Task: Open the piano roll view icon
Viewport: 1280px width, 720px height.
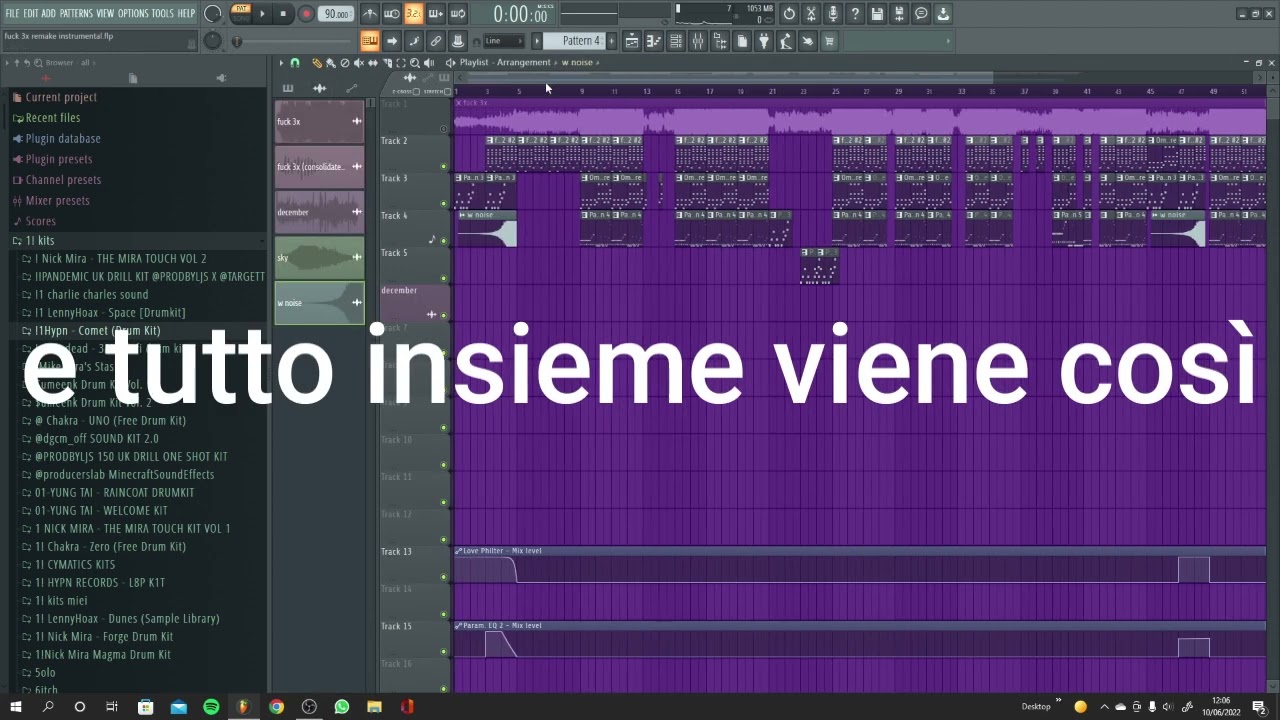Action: point(653,41)
